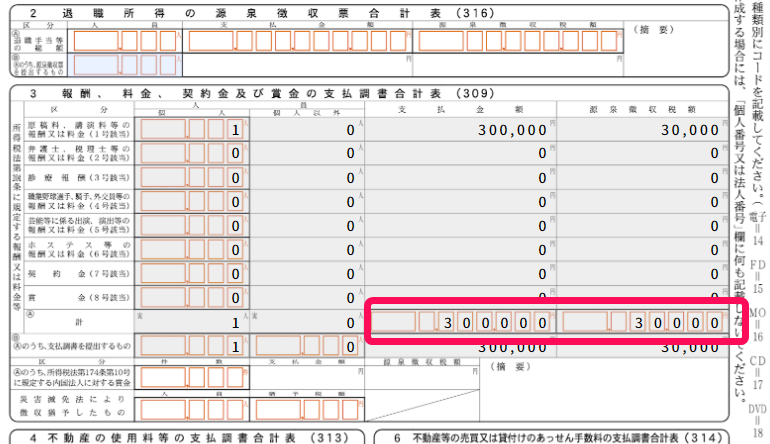Click the 計 row 支払金額 digit field showing 300000
Viewport: 770px width, 444px height.
click(461, 322)
